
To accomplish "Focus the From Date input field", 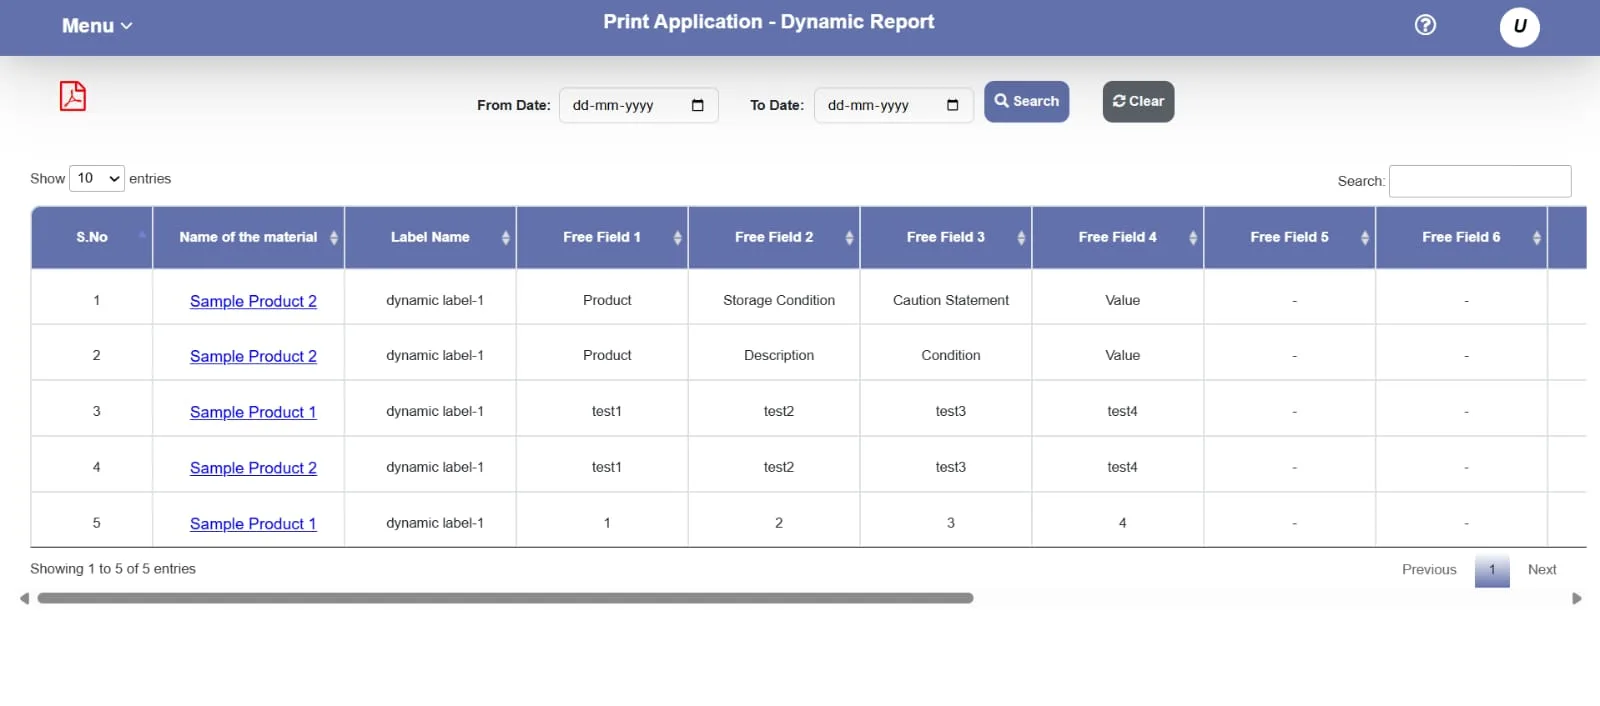I will pos(638,105).
